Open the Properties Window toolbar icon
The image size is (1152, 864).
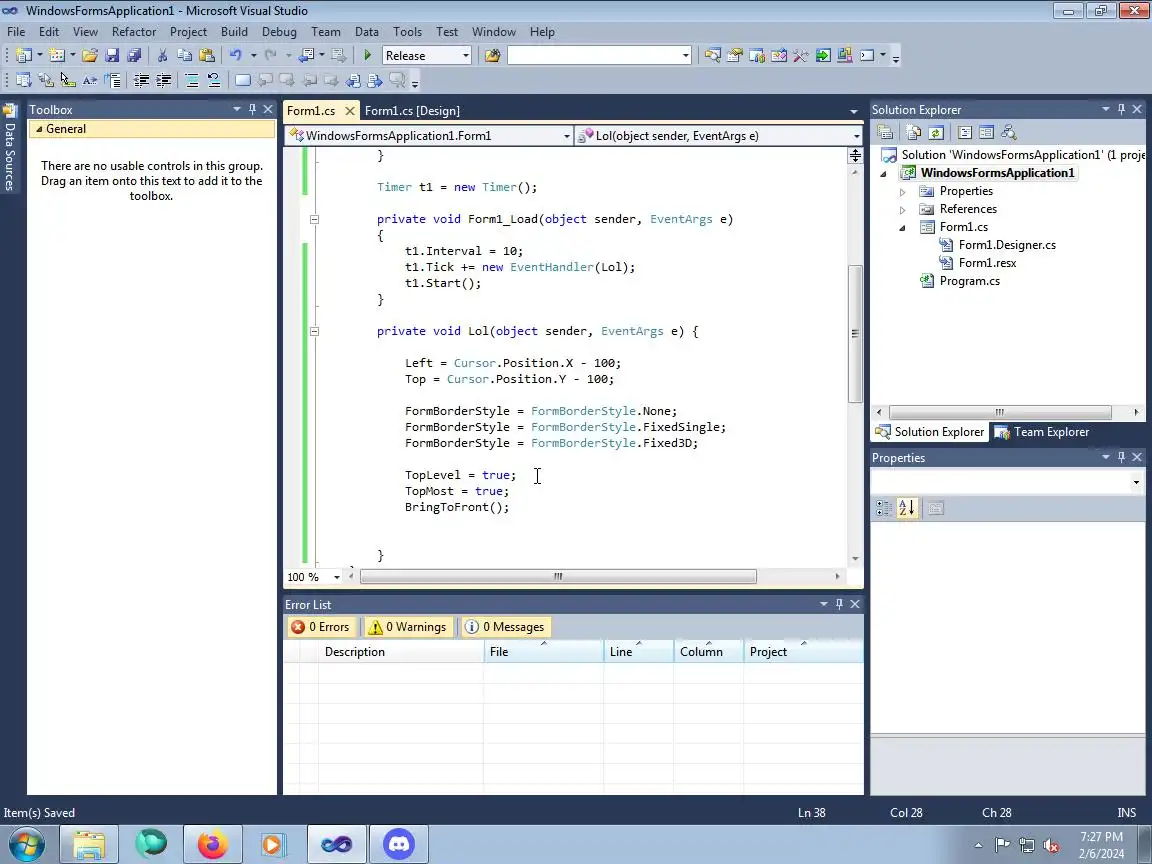pos(734,55)
